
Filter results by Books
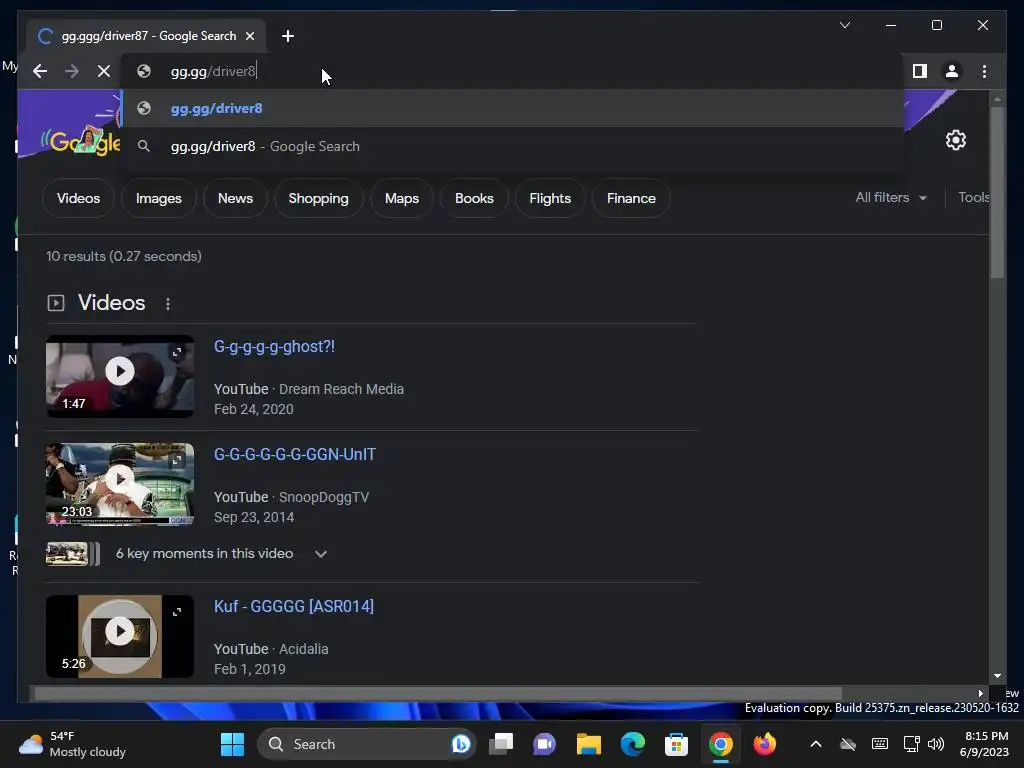point(474,198)
